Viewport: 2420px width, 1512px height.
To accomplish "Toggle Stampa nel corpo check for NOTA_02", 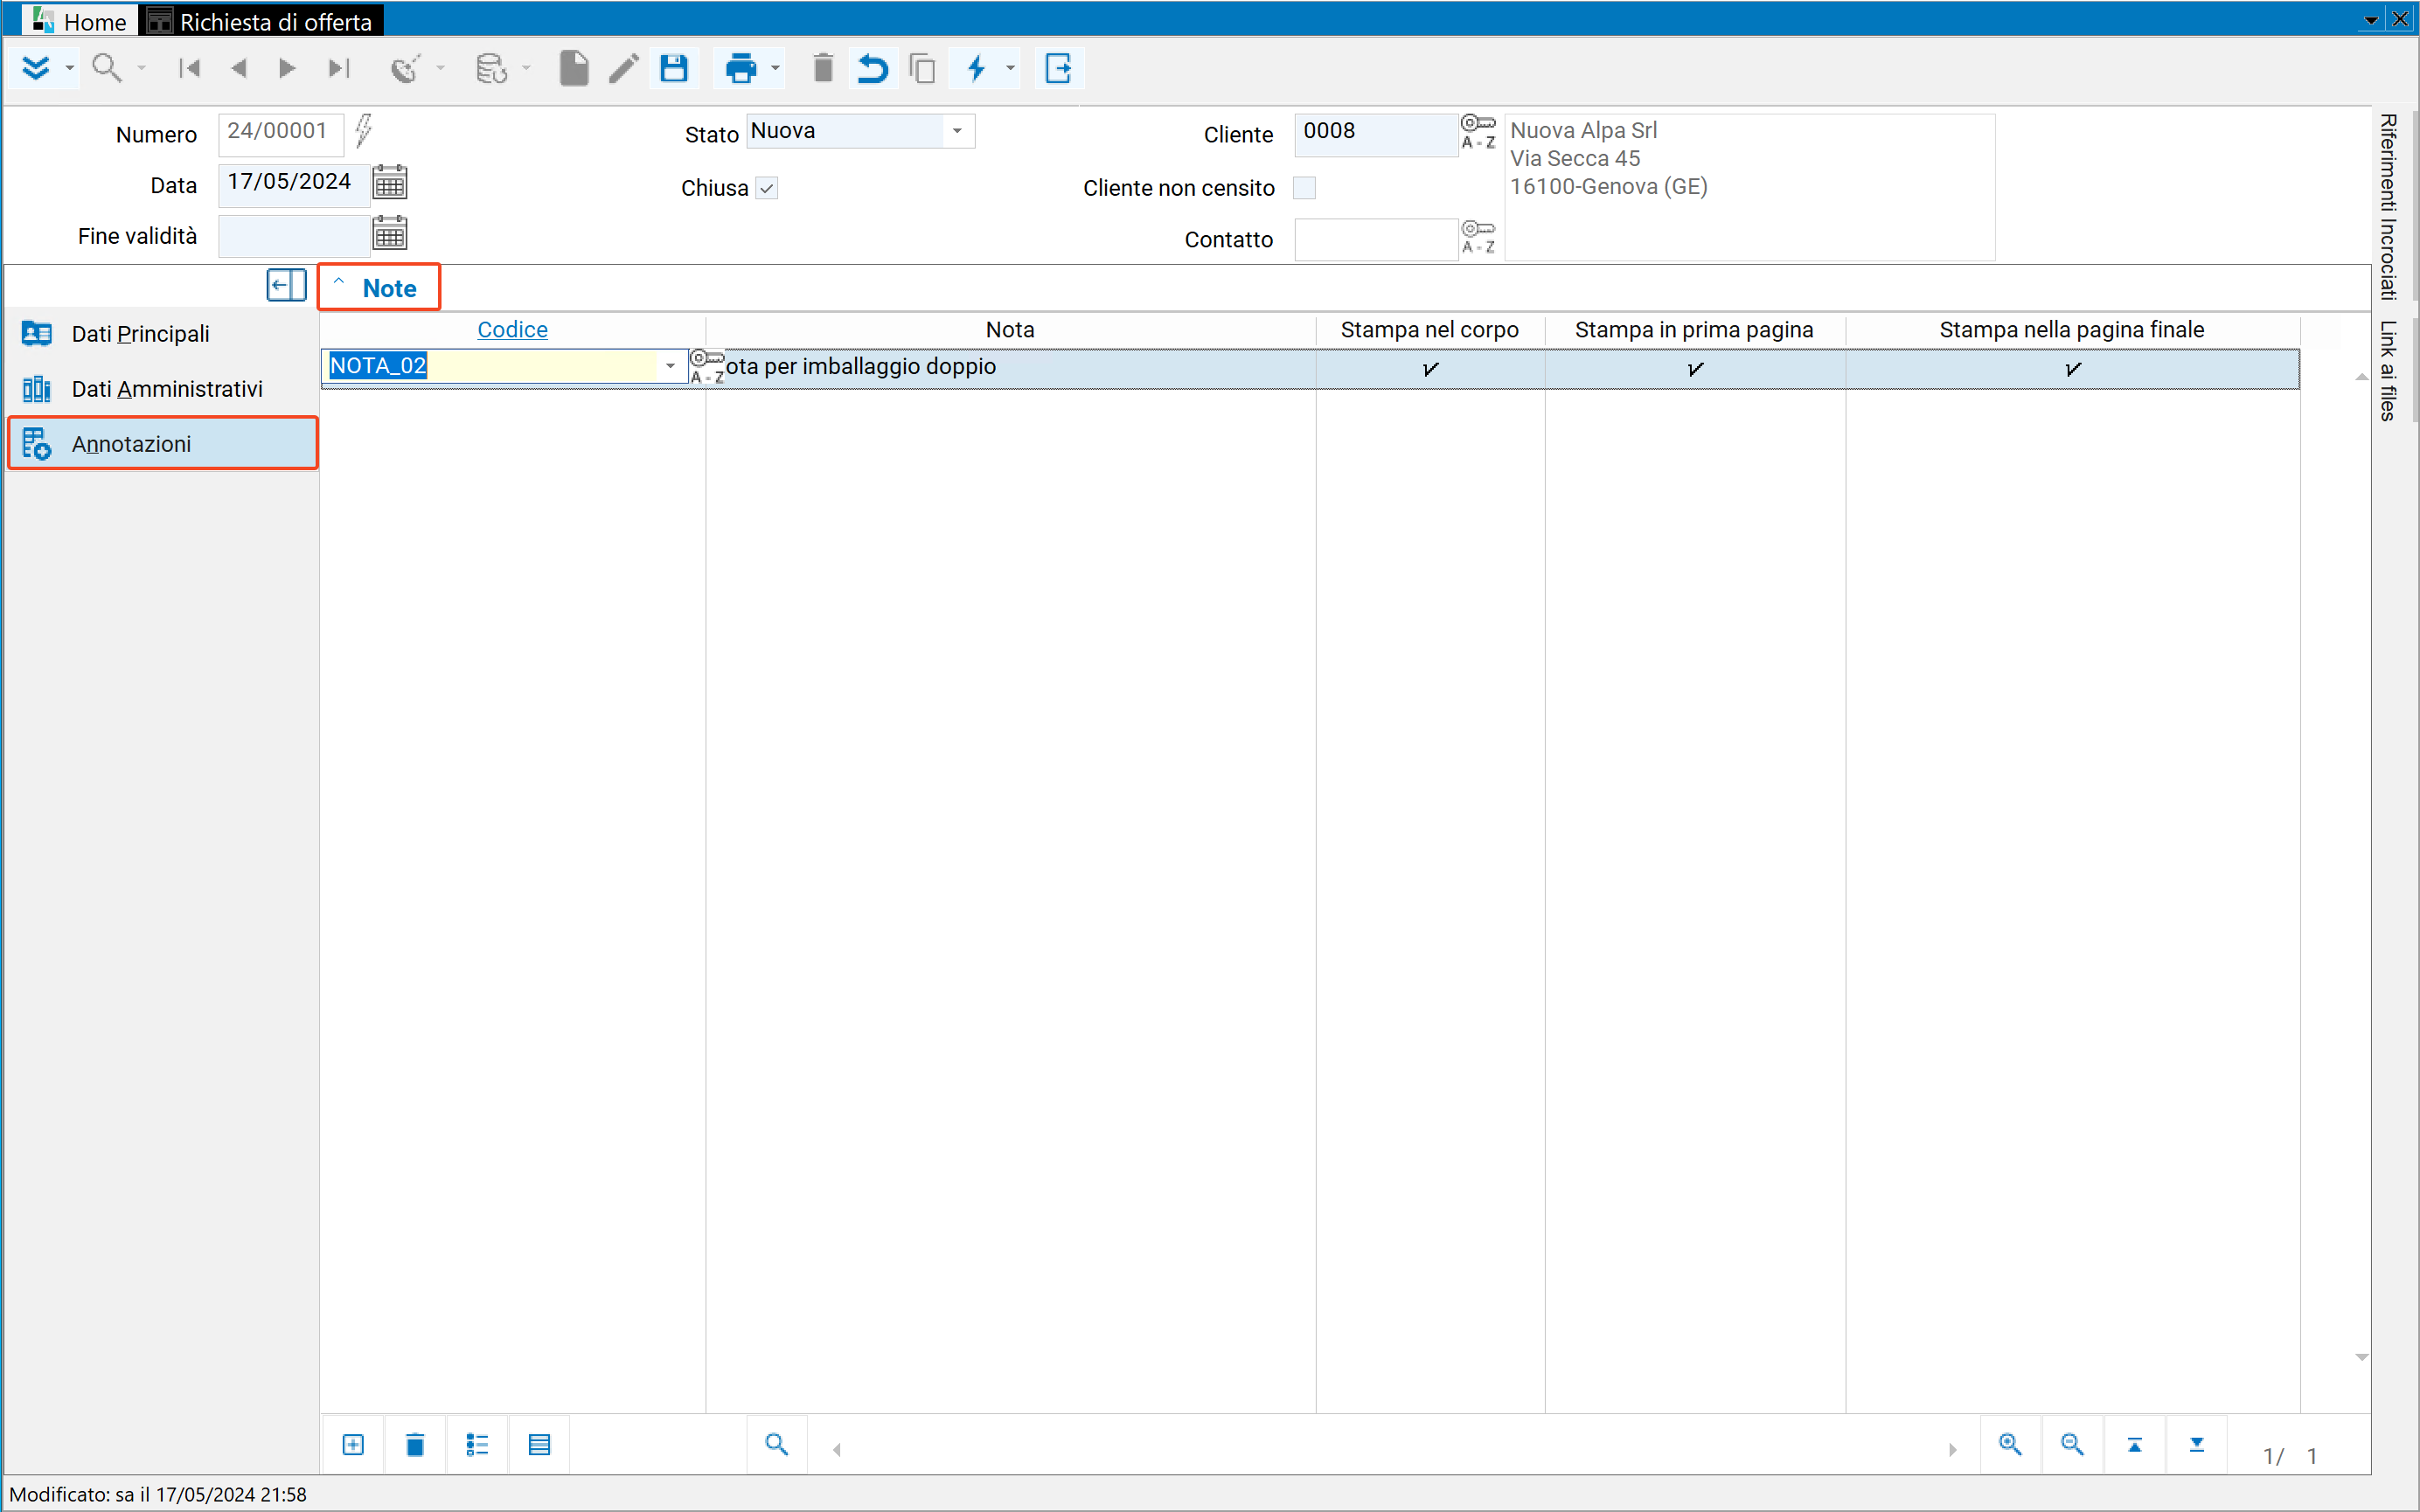I will (1430, 369).
